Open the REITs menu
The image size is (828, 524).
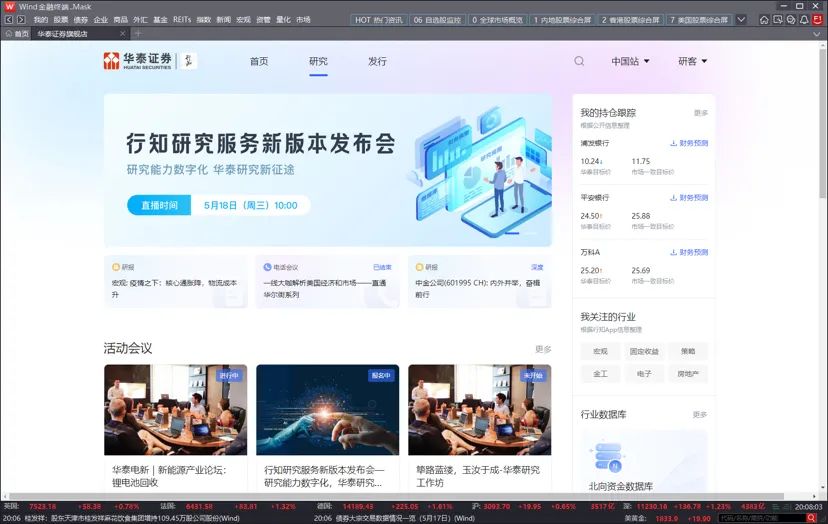(x=182, y=20)
